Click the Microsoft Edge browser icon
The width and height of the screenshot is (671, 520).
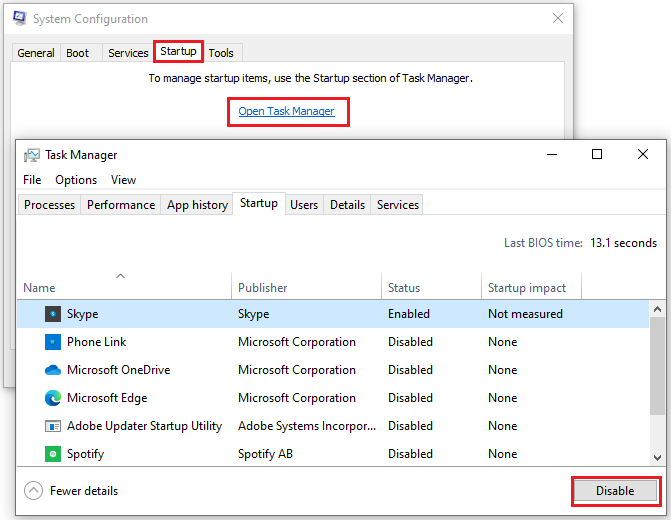click(x=53, y=398)
